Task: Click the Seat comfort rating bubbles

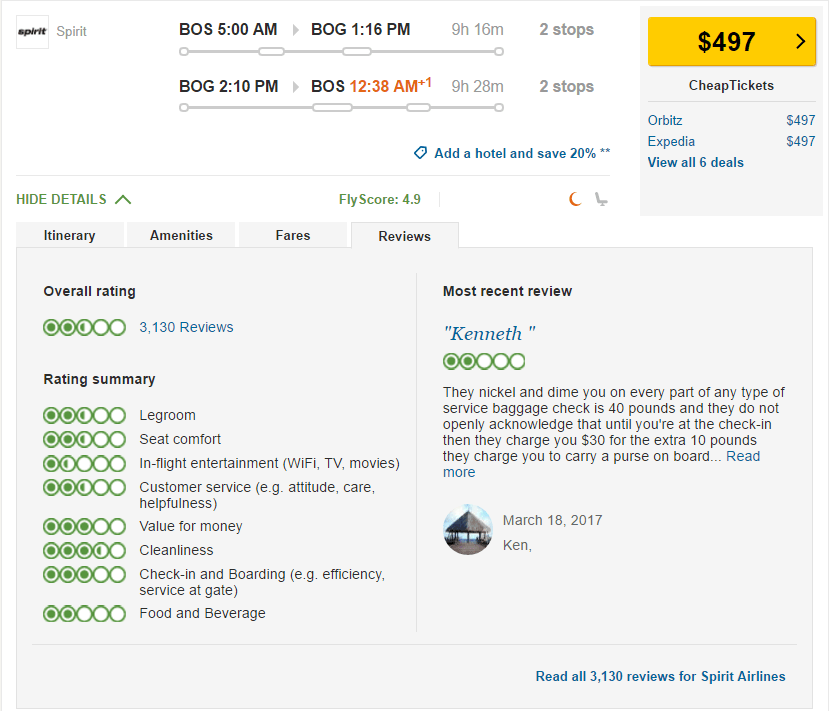Action: (85, 439)
